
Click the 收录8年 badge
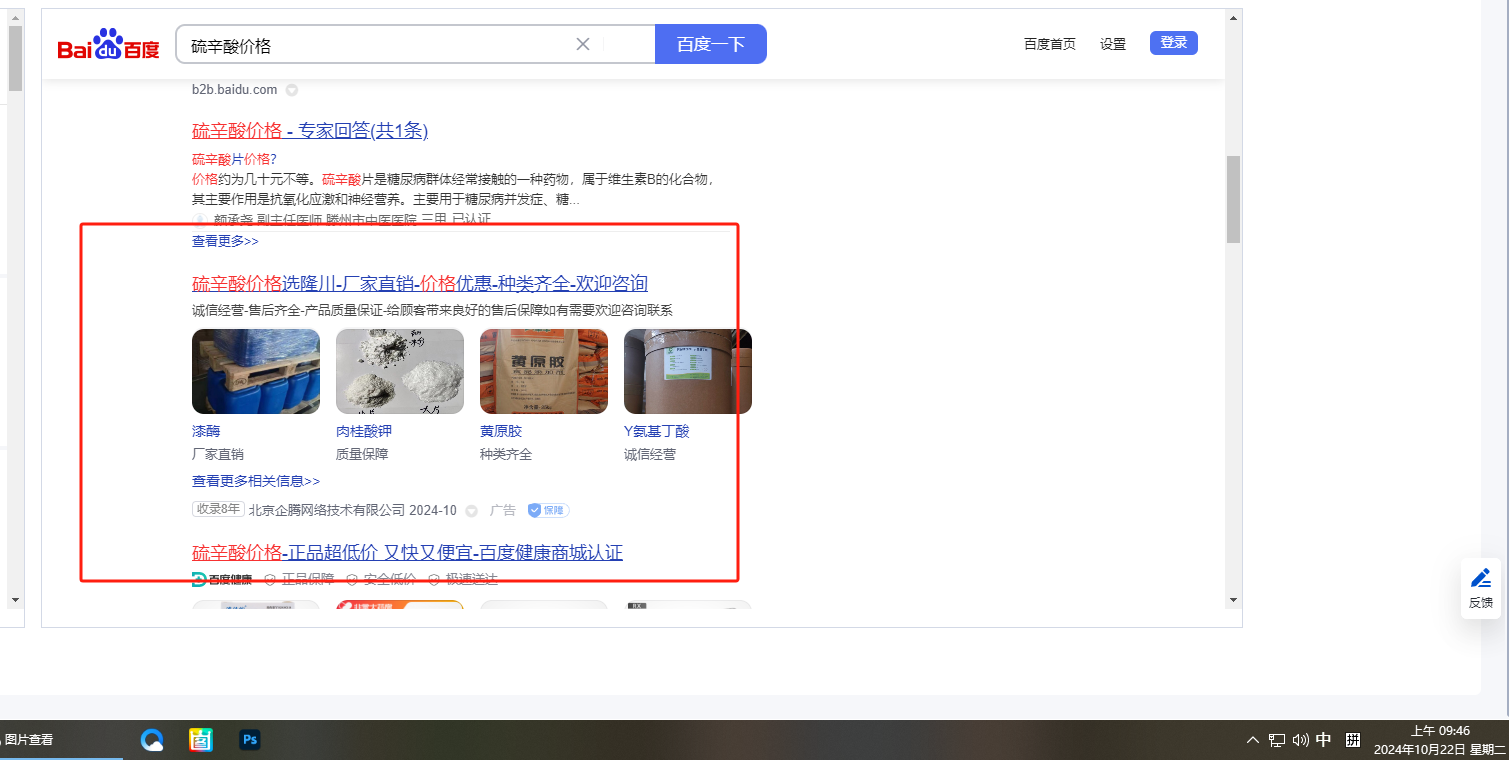point(218,509)
